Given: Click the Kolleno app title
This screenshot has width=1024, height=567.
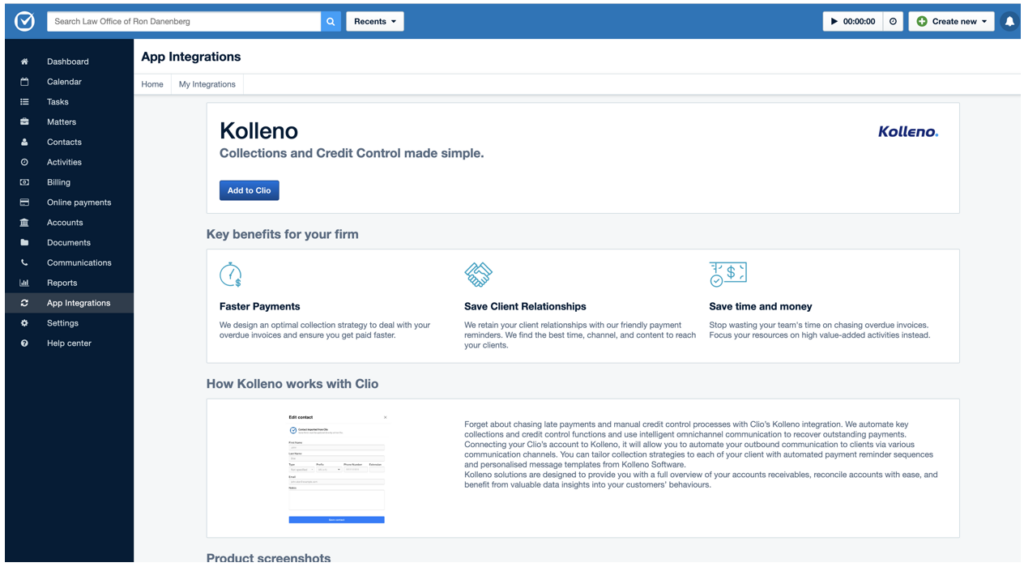Looking at the screenshot, I should tap(259, 131).
